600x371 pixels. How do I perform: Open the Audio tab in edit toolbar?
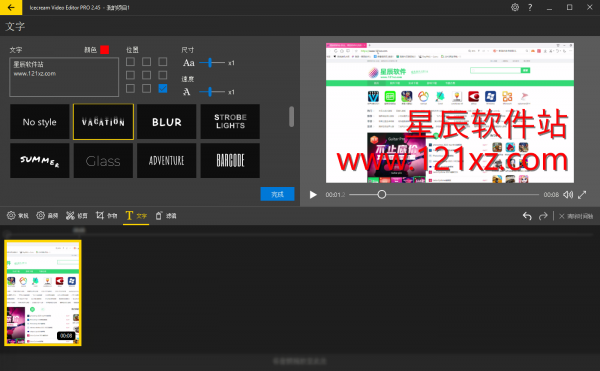[x=47, y=216]
